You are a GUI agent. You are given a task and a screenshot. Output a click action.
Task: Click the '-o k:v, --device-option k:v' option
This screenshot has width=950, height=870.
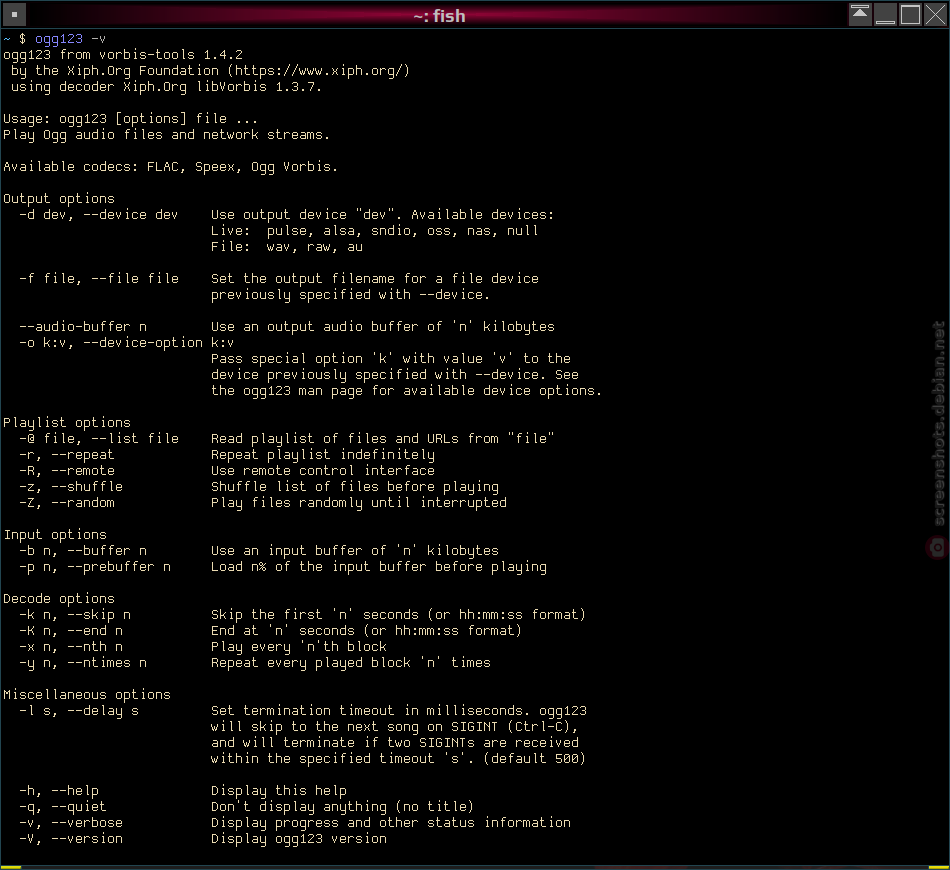(127, 343)
